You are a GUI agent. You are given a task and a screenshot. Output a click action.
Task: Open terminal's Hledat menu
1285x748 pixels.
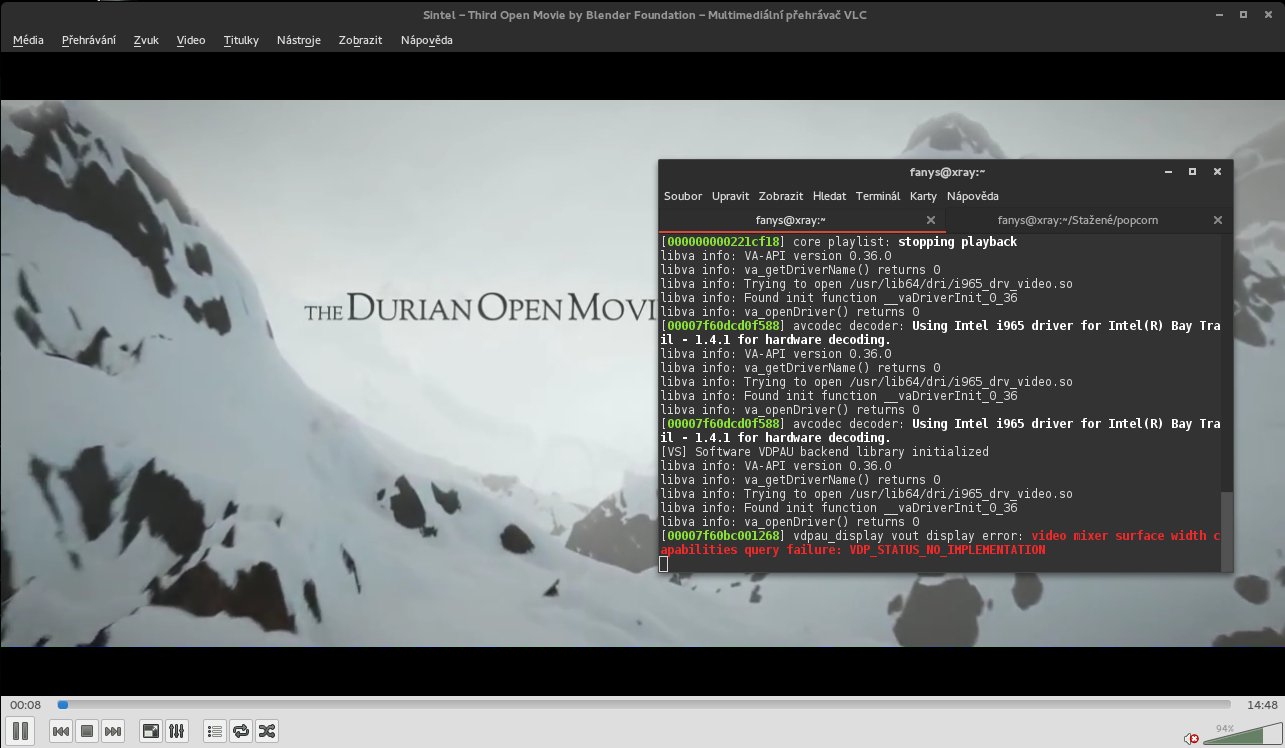tap(829, 196)
